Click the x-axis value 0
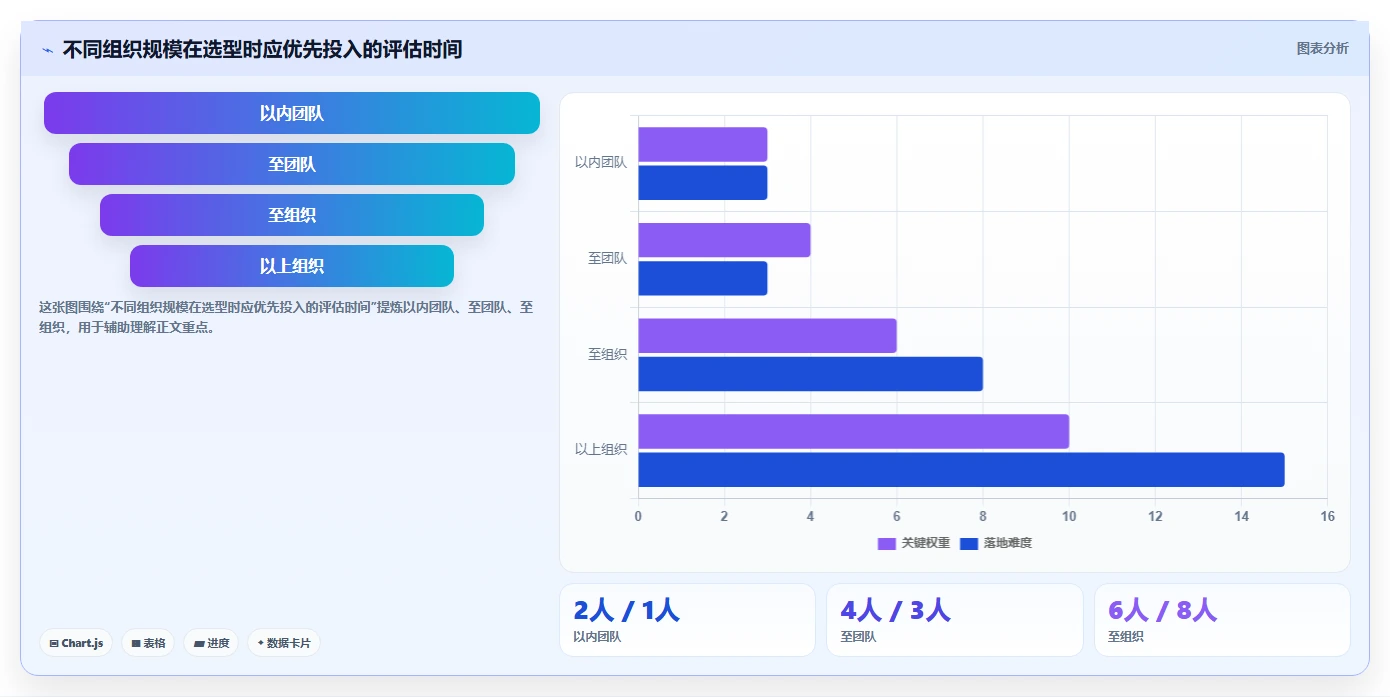 pyautogui.click(x=638, y=516)
